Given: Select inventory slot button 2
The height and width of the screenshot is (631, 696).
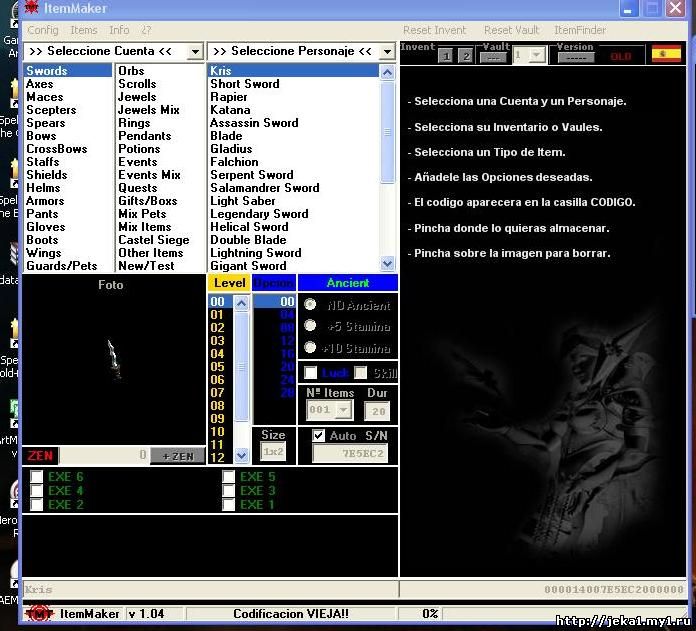Looking at the screenshot, I should click(465, 56).
